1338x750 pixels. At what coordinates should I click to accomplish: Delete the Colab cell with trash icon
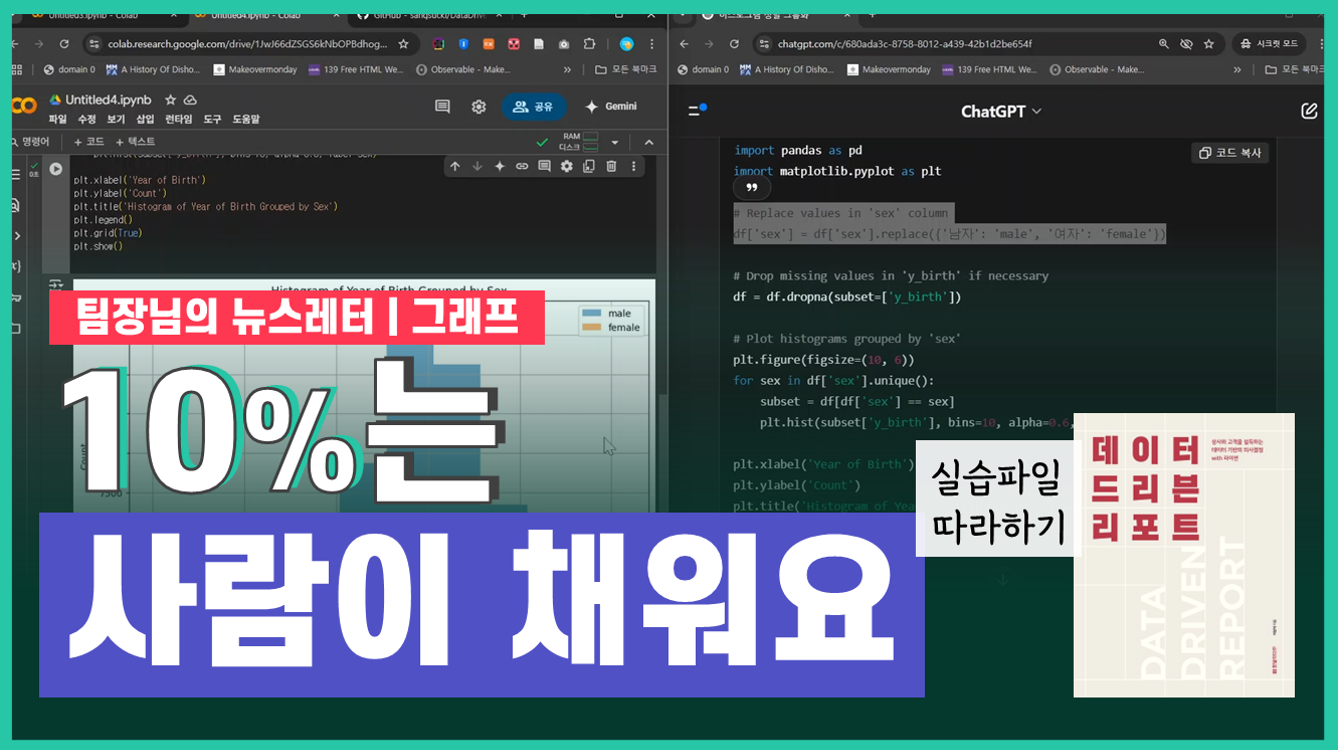pos(611,167)
